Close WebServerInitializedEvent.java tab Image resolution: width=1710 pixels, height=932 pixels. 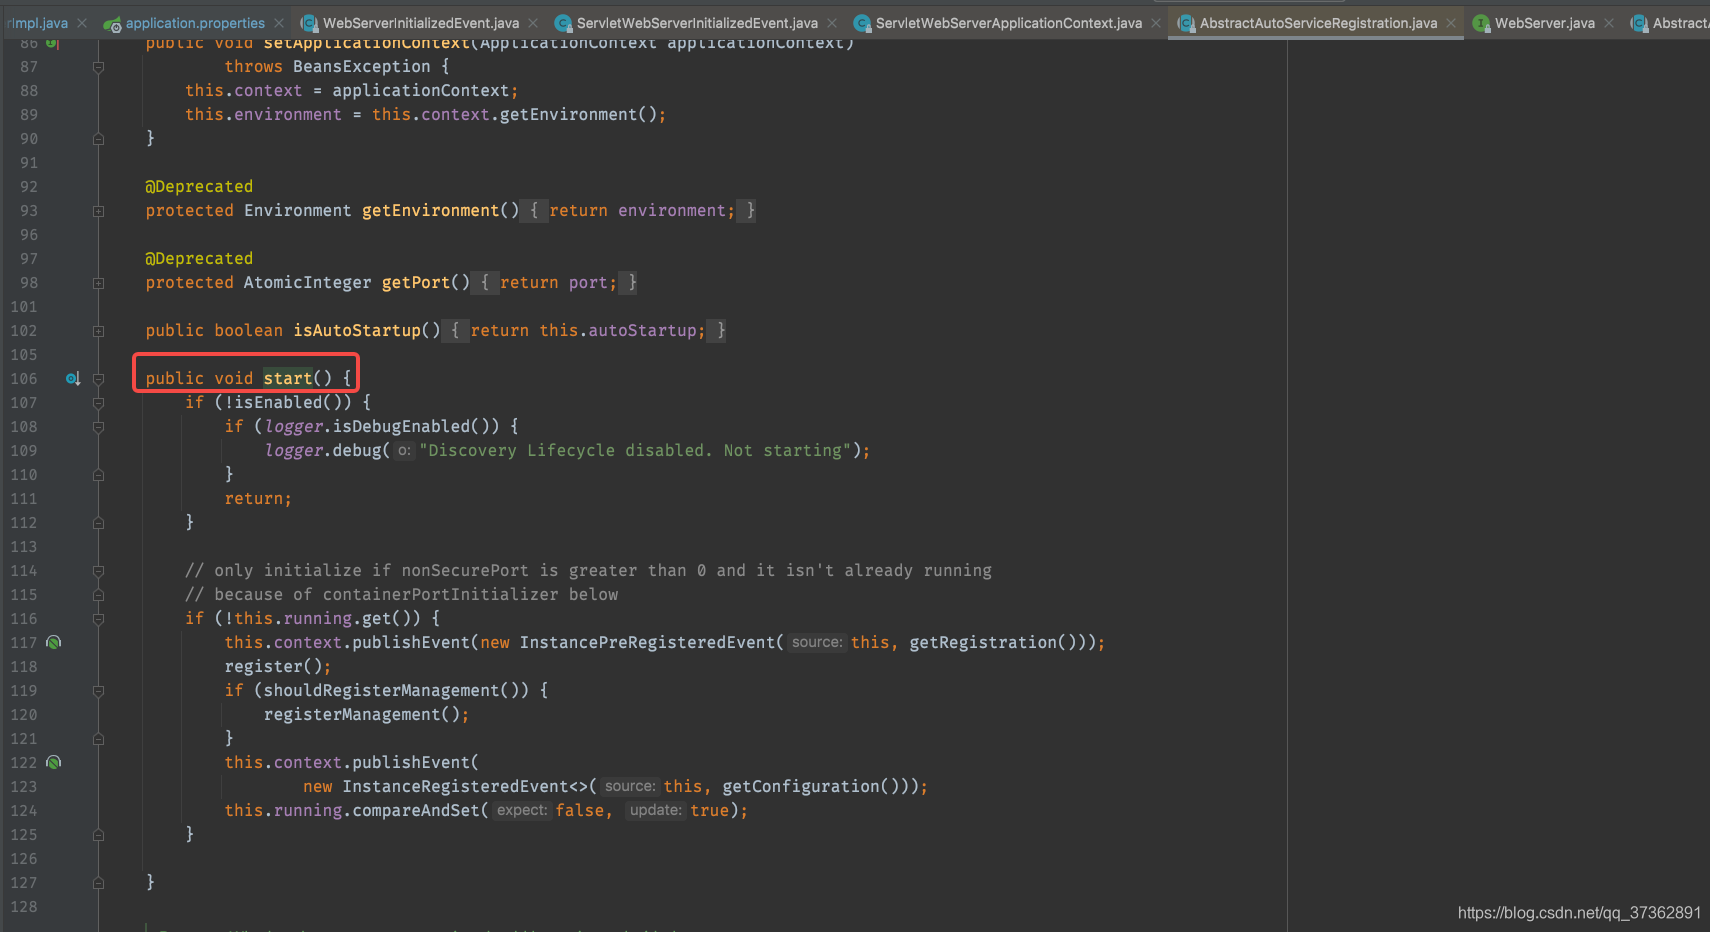click(533, 23)
